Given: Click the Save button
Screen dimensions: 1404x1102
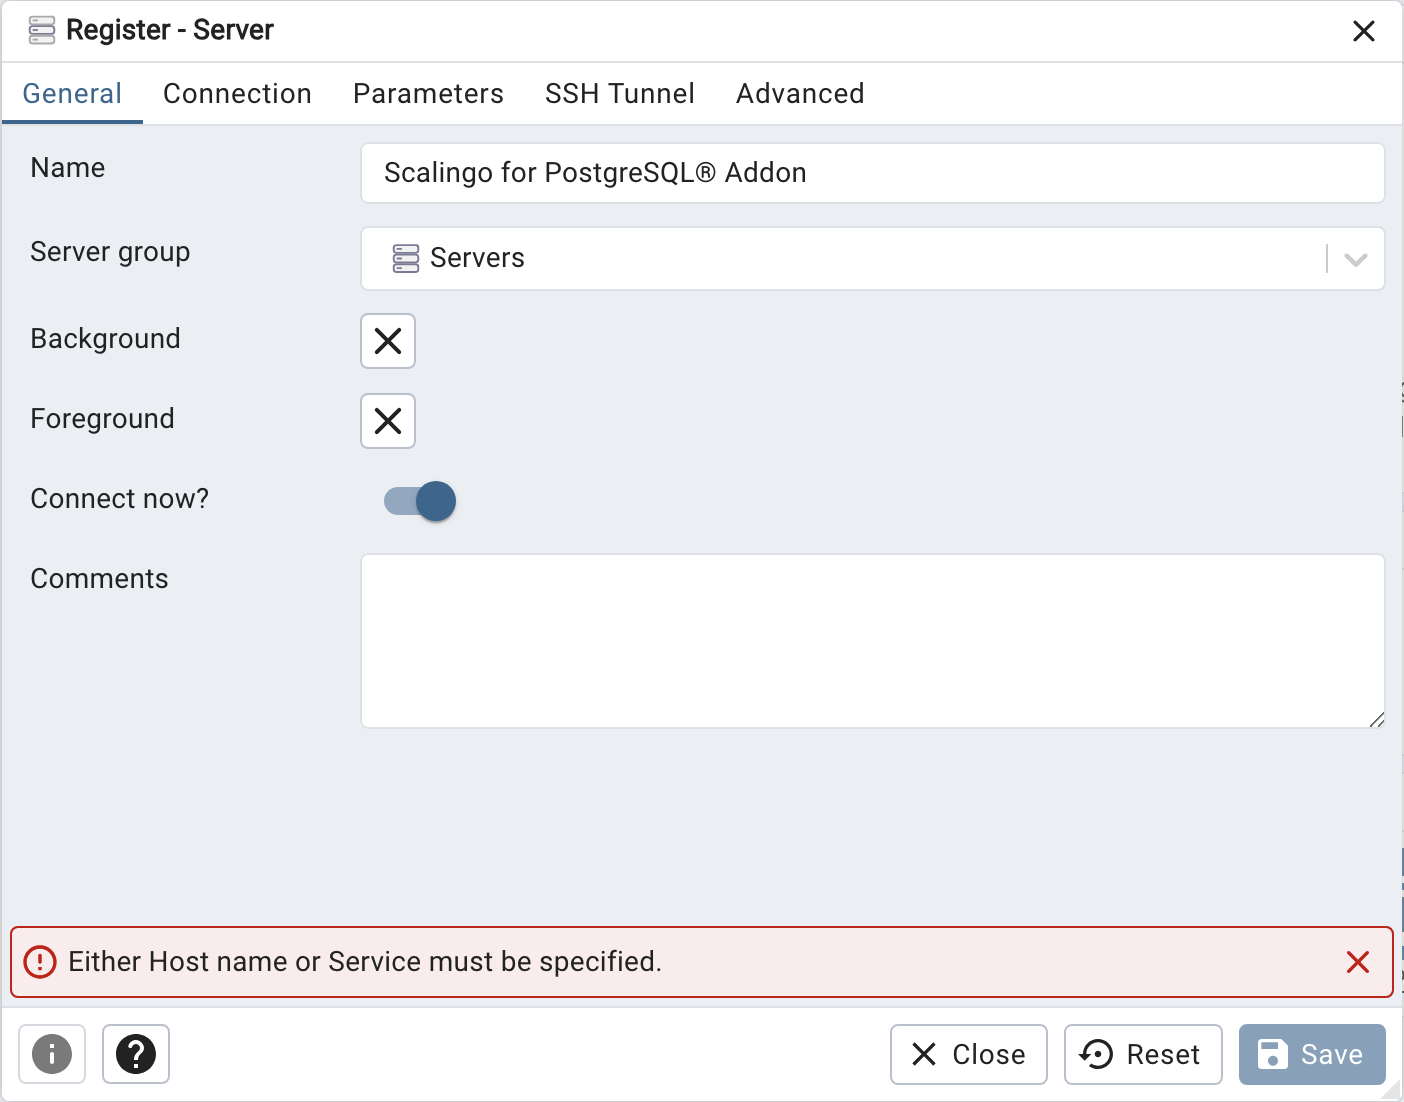Looking at the screenshot, I should click(x=1312, y=1054).
